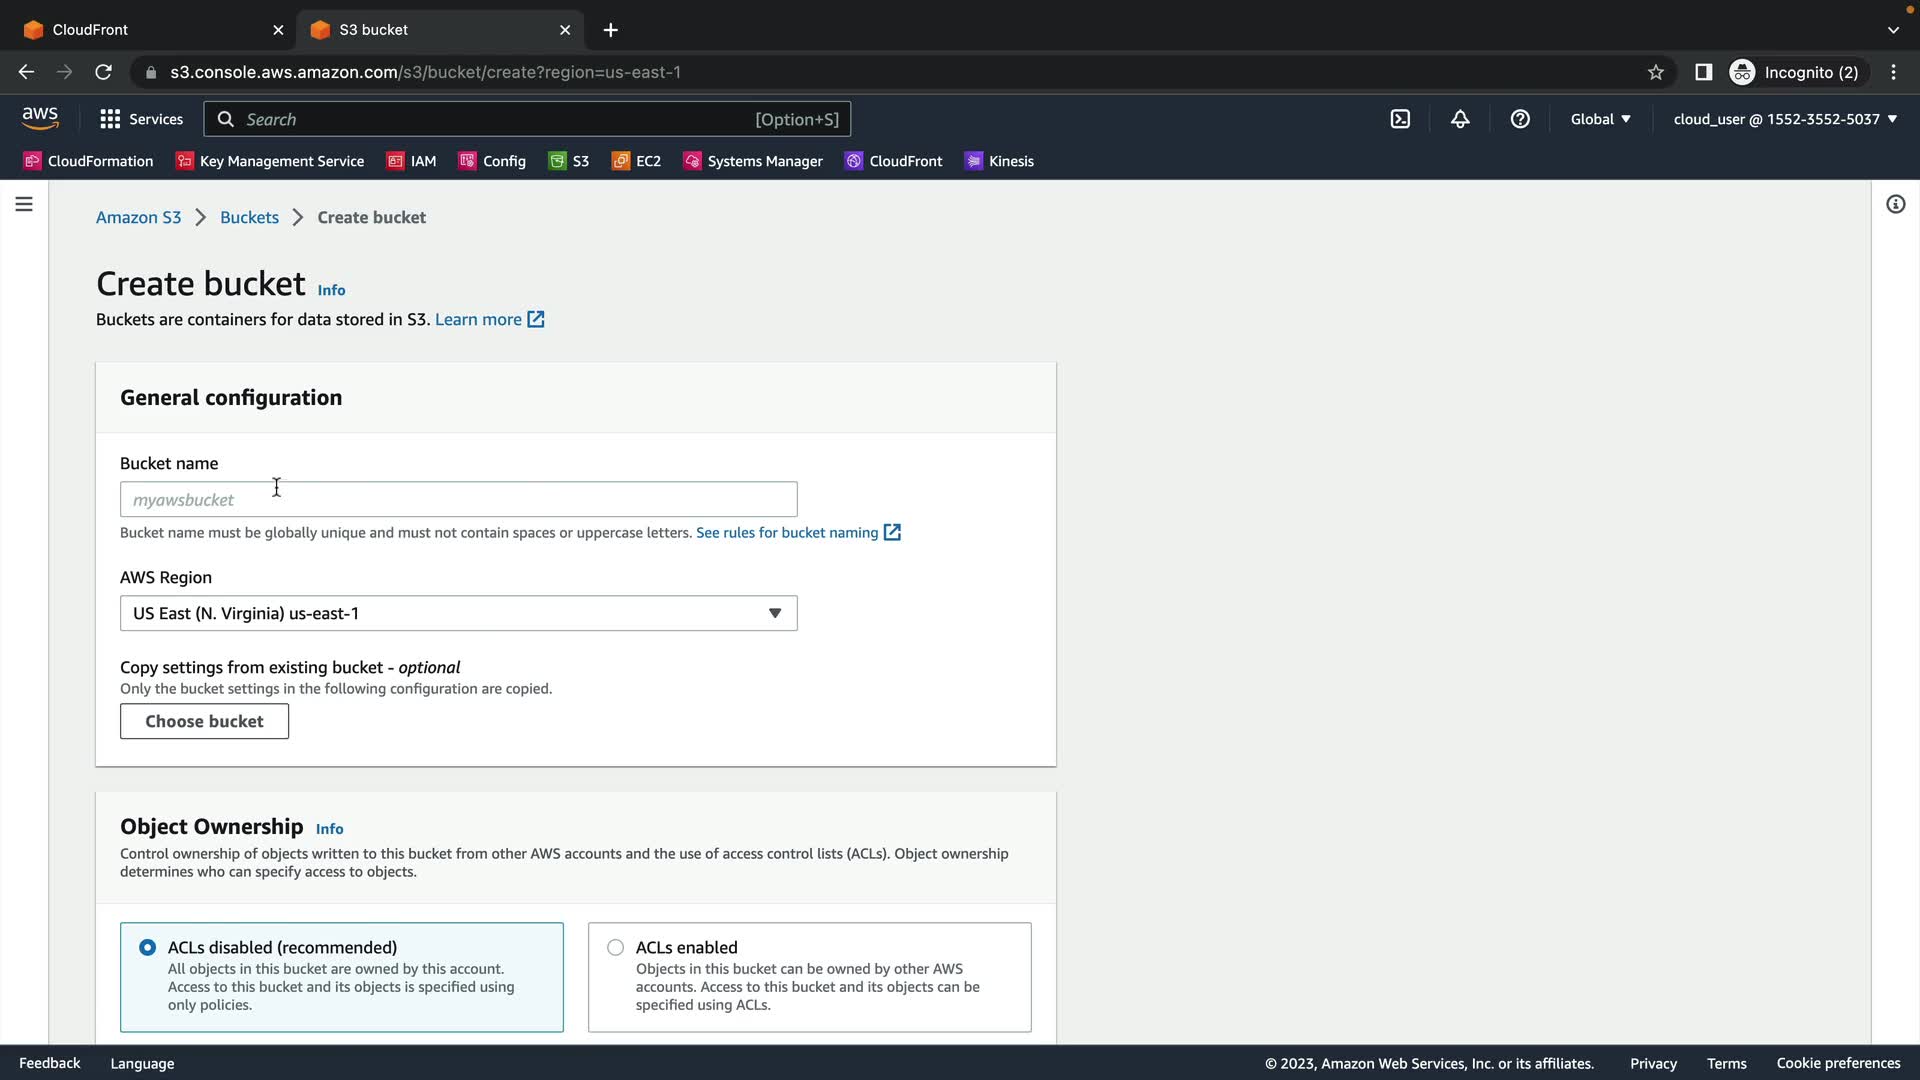
Task: Open the help question mark icon
Action: 1520,119
